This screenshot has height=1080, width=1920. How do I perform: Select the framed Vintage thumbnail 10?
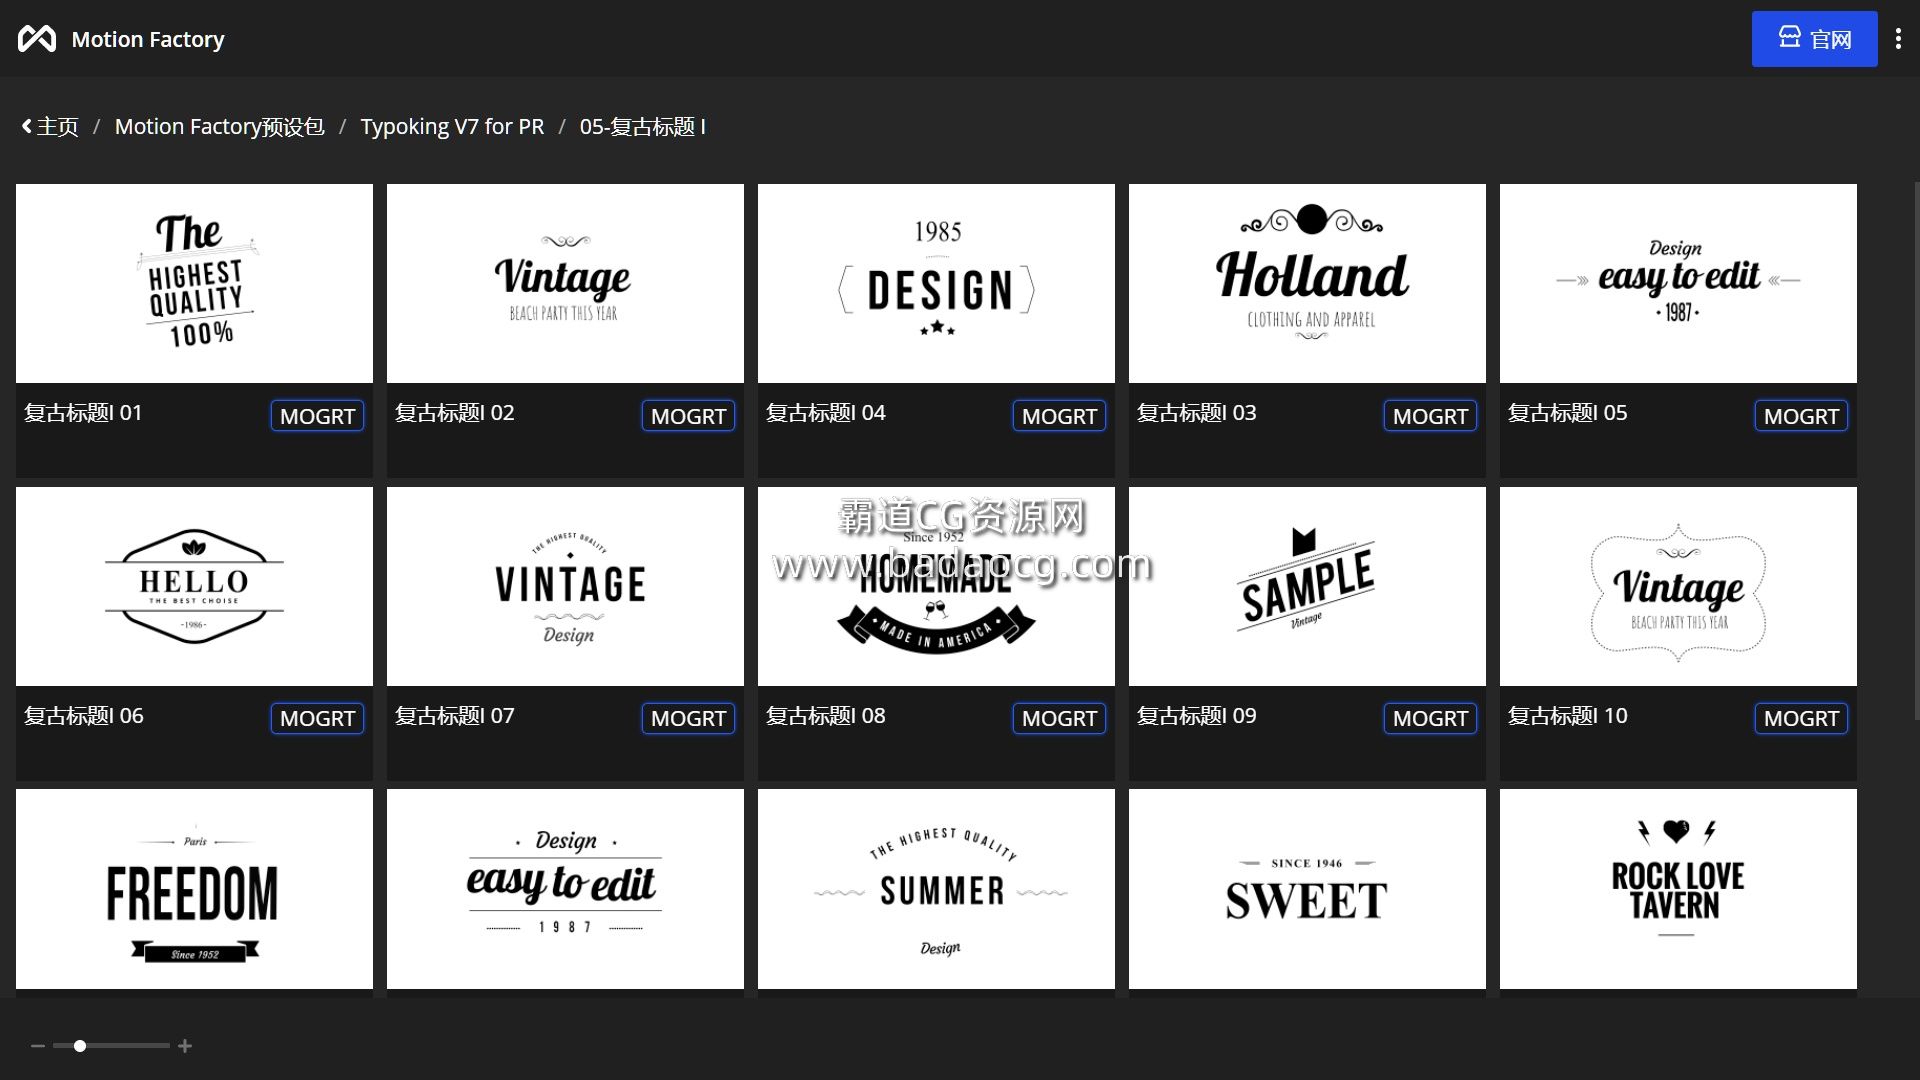point(1678,586)
